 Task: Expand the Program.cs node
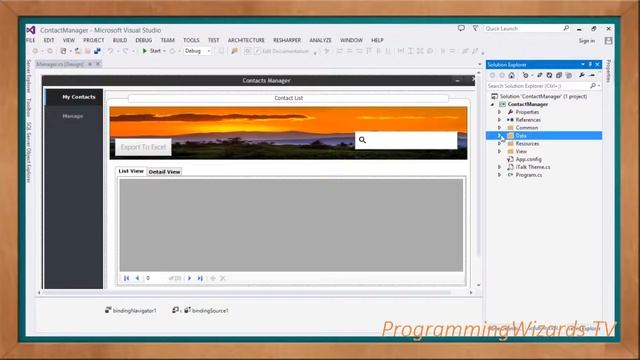[499, 175]
